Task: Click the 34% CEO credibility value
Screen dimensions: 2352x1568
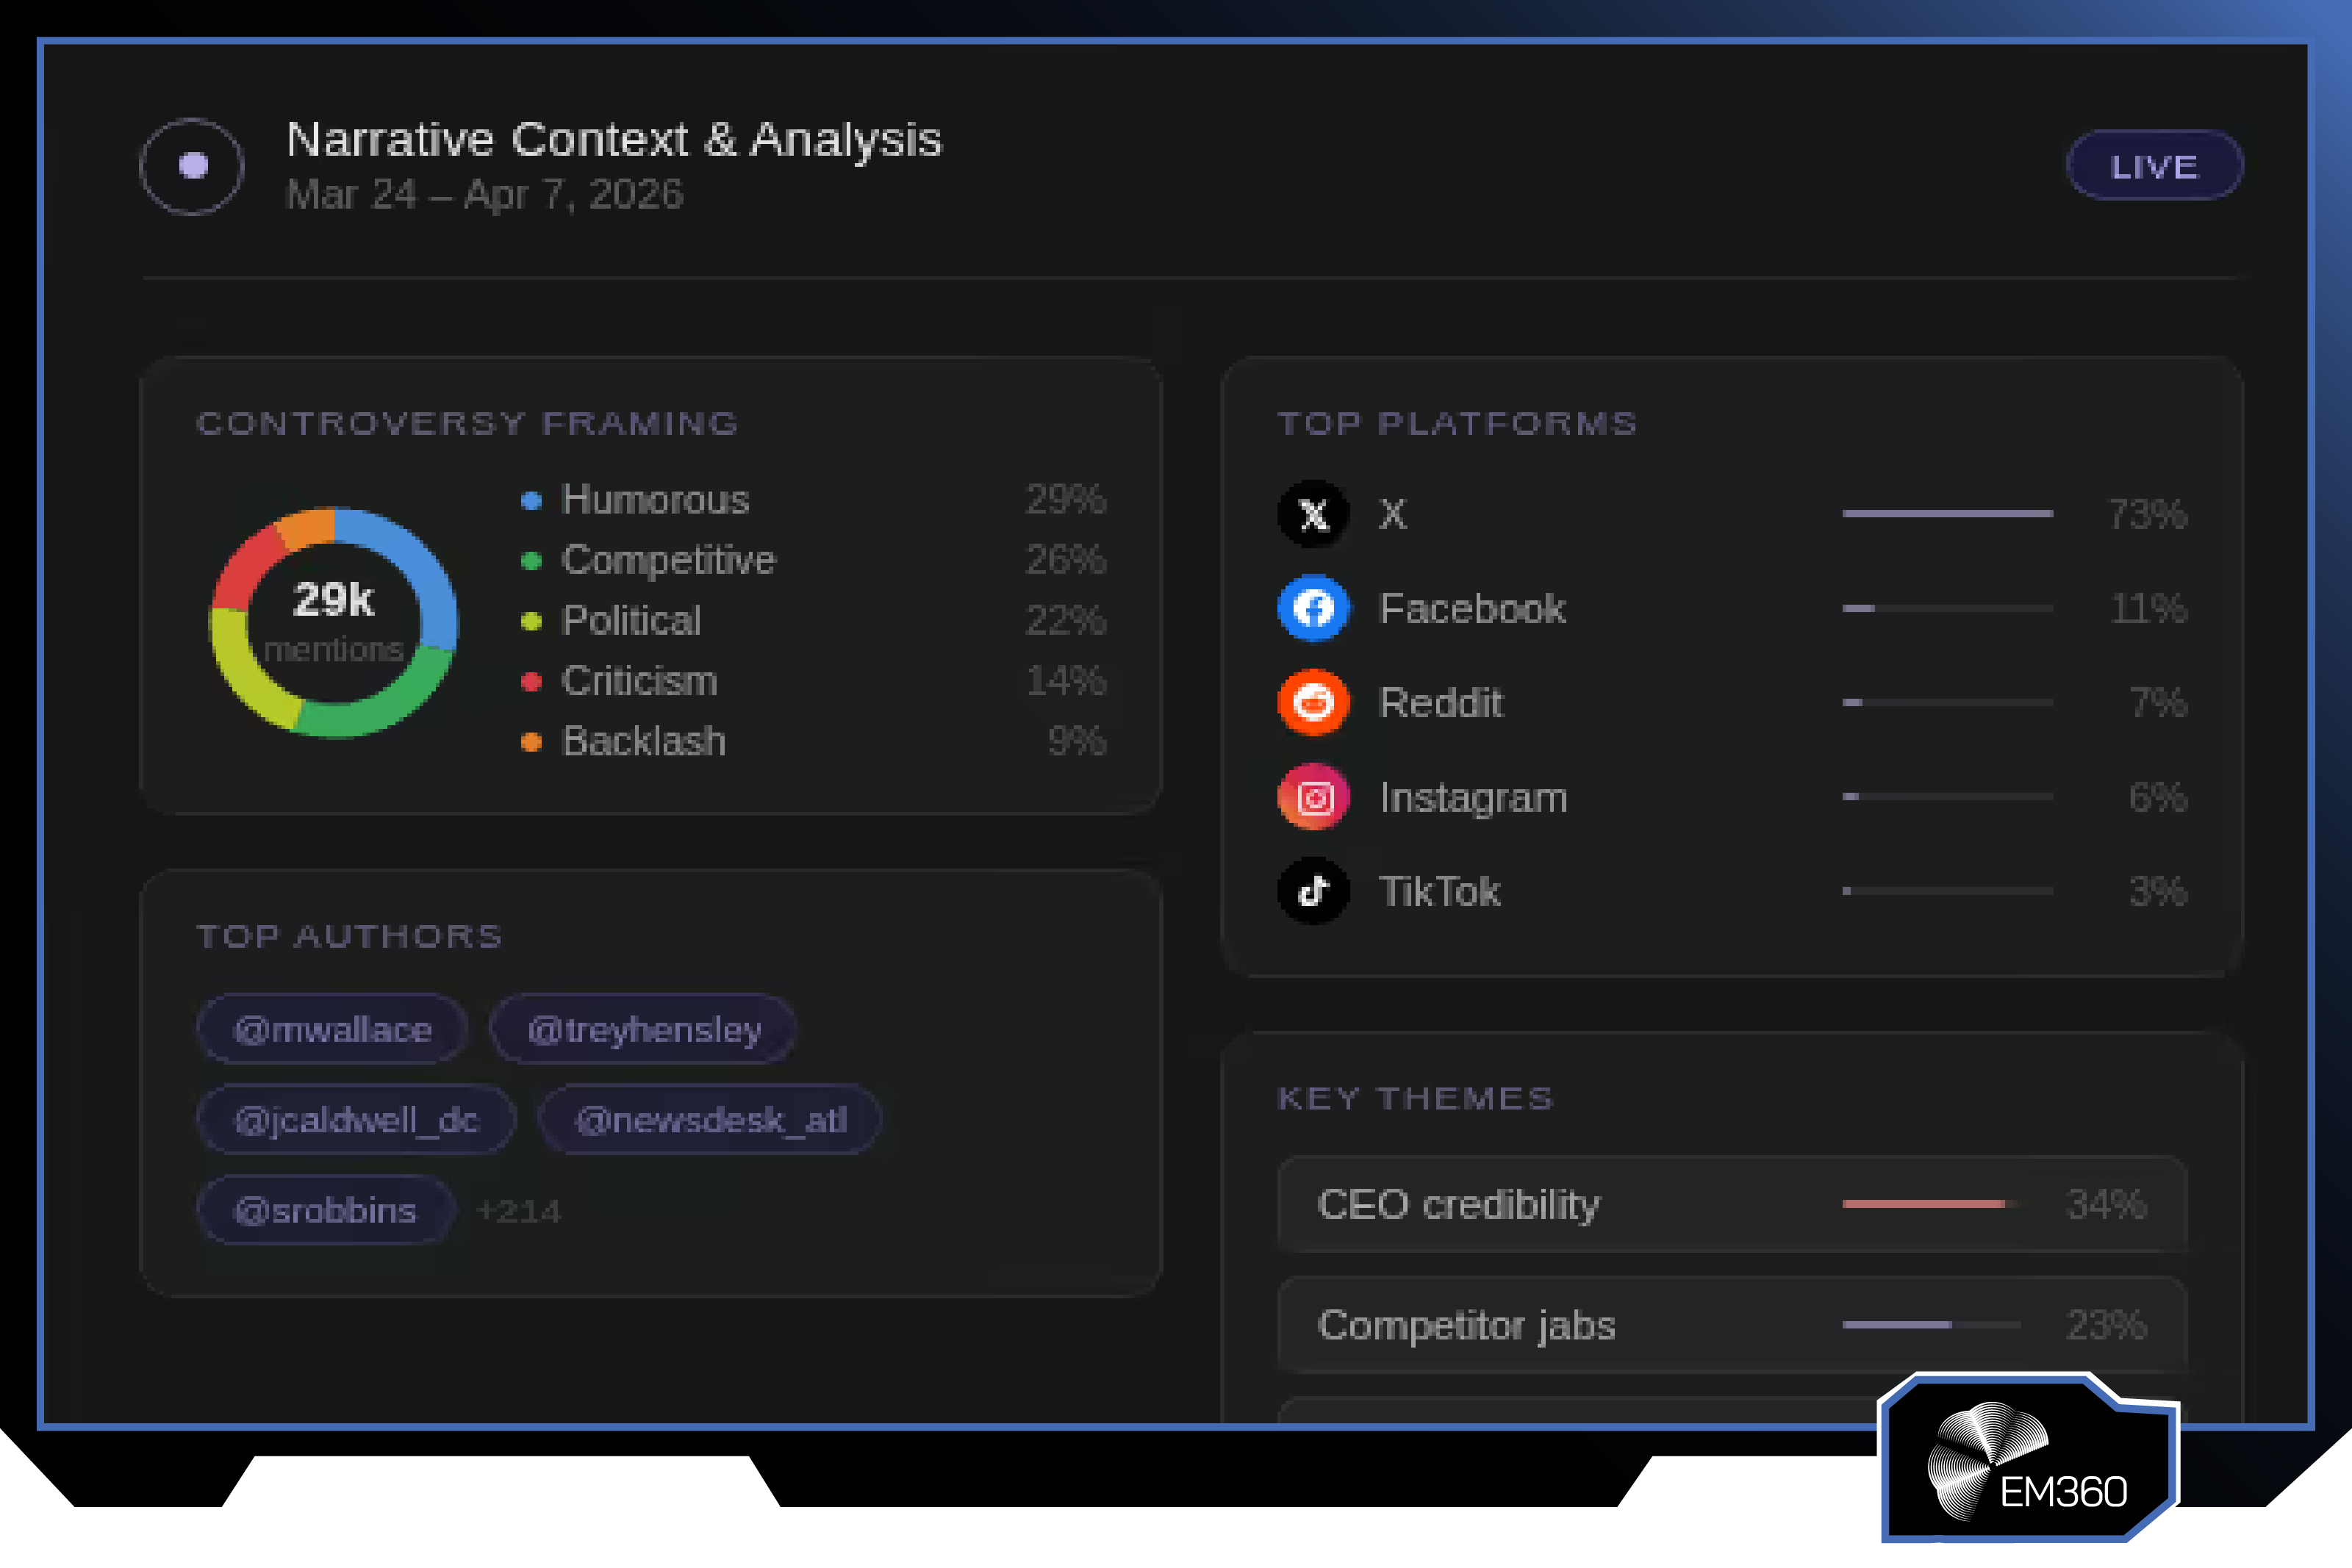Action: (x=2106, y=1204)
